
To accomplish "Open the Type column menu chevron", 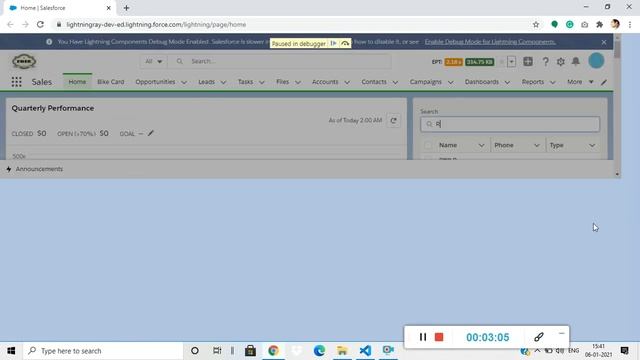I will point(592,145).
